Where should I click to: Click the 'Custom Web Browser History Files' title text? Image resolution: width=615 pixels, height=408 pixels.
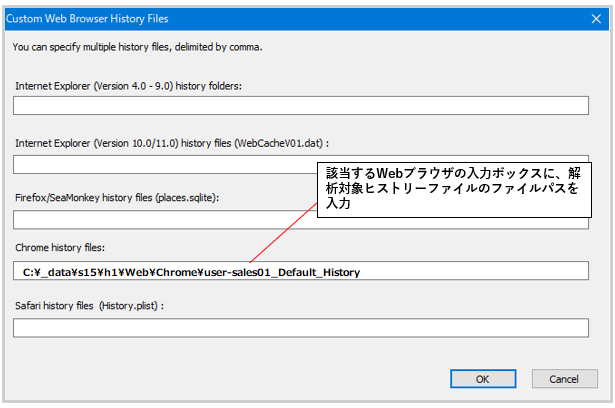[x=87, y=18]
